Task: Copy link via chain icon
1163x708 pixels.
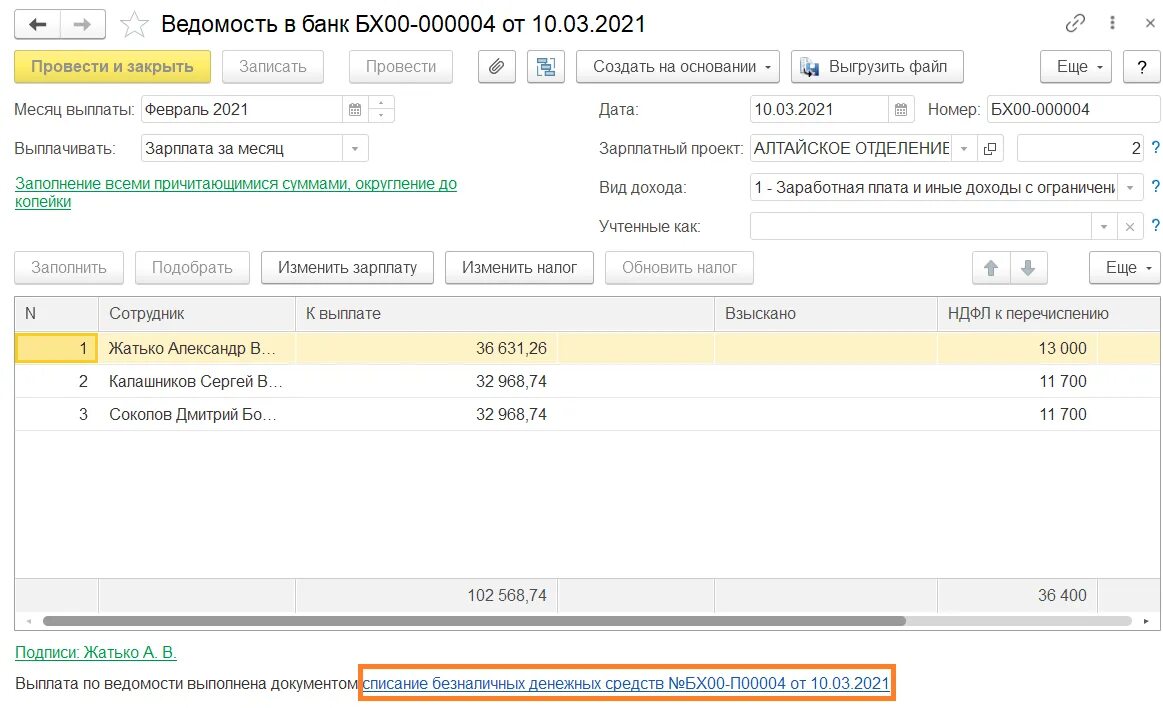Action: (1076, 23)
